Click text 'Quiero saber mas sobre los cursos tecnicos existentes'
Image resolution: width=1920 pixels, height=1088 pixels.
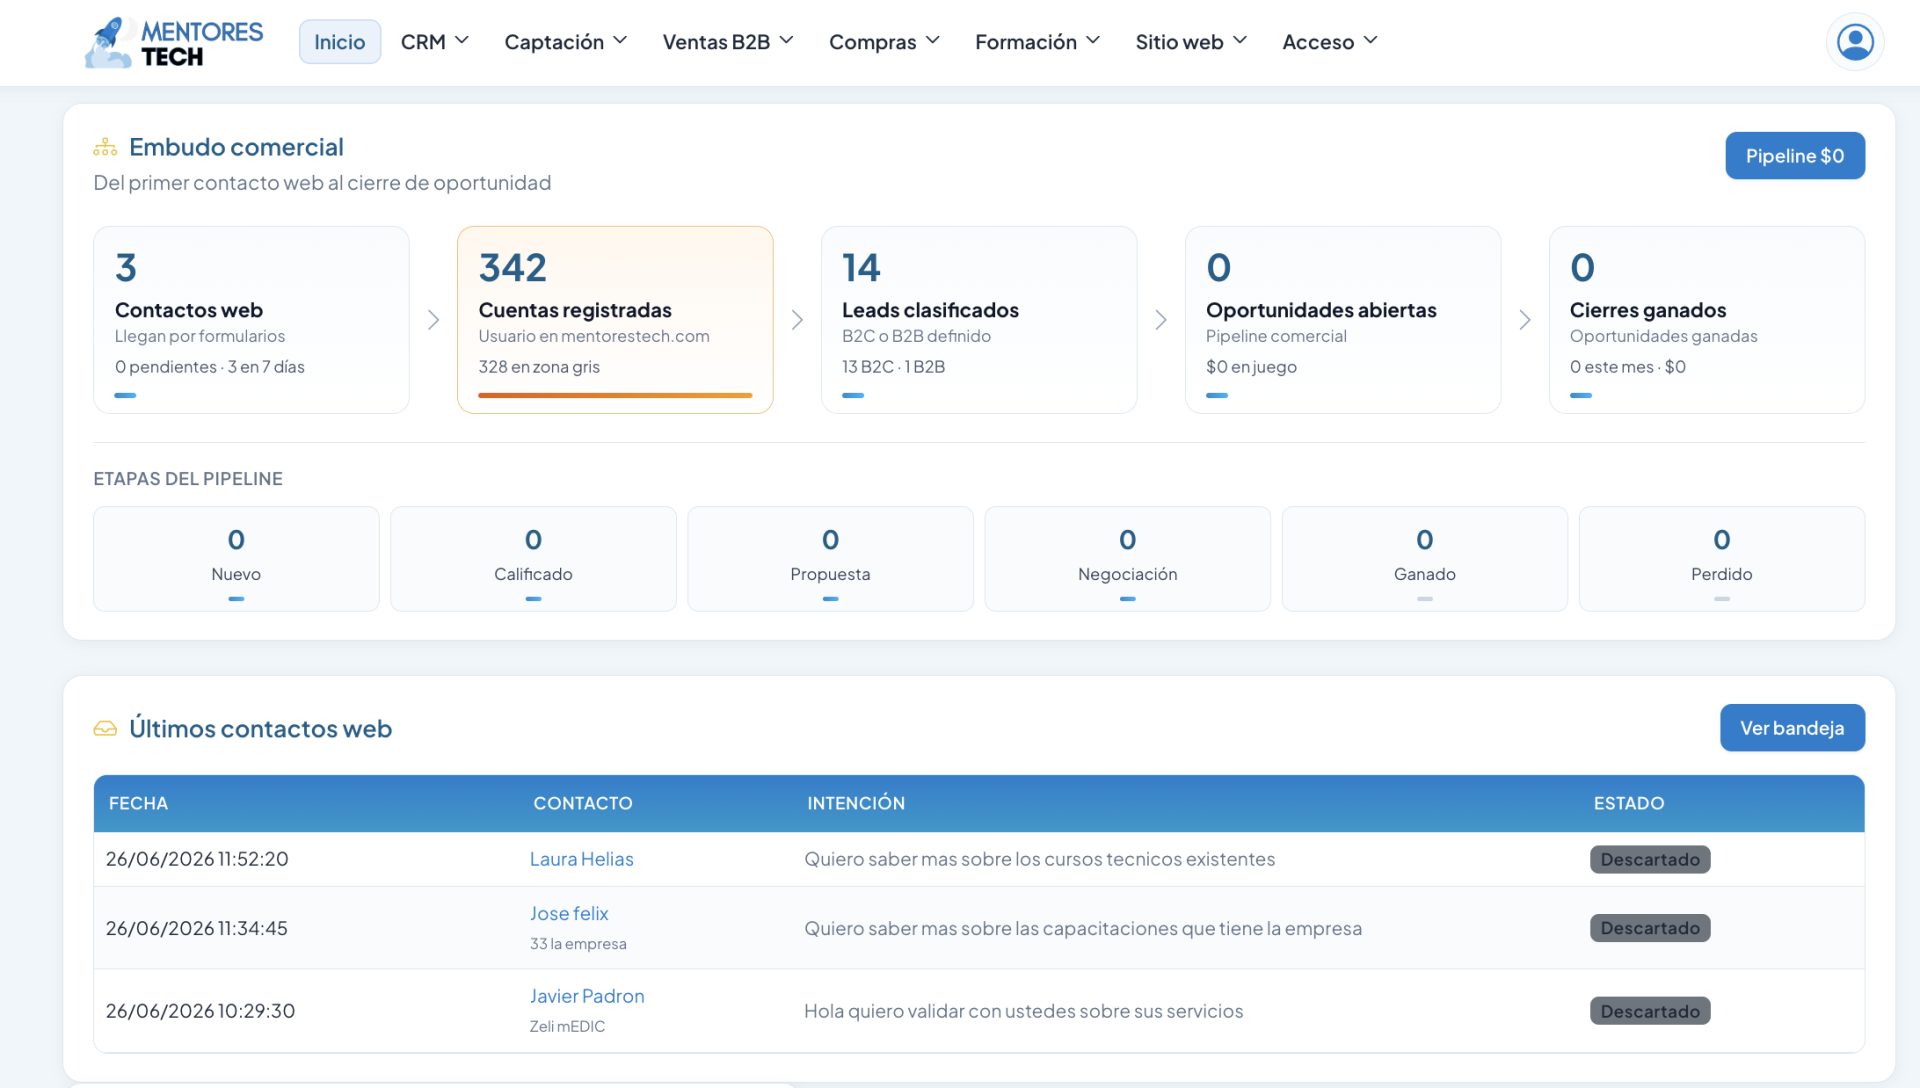click(x=1040, y=859)
